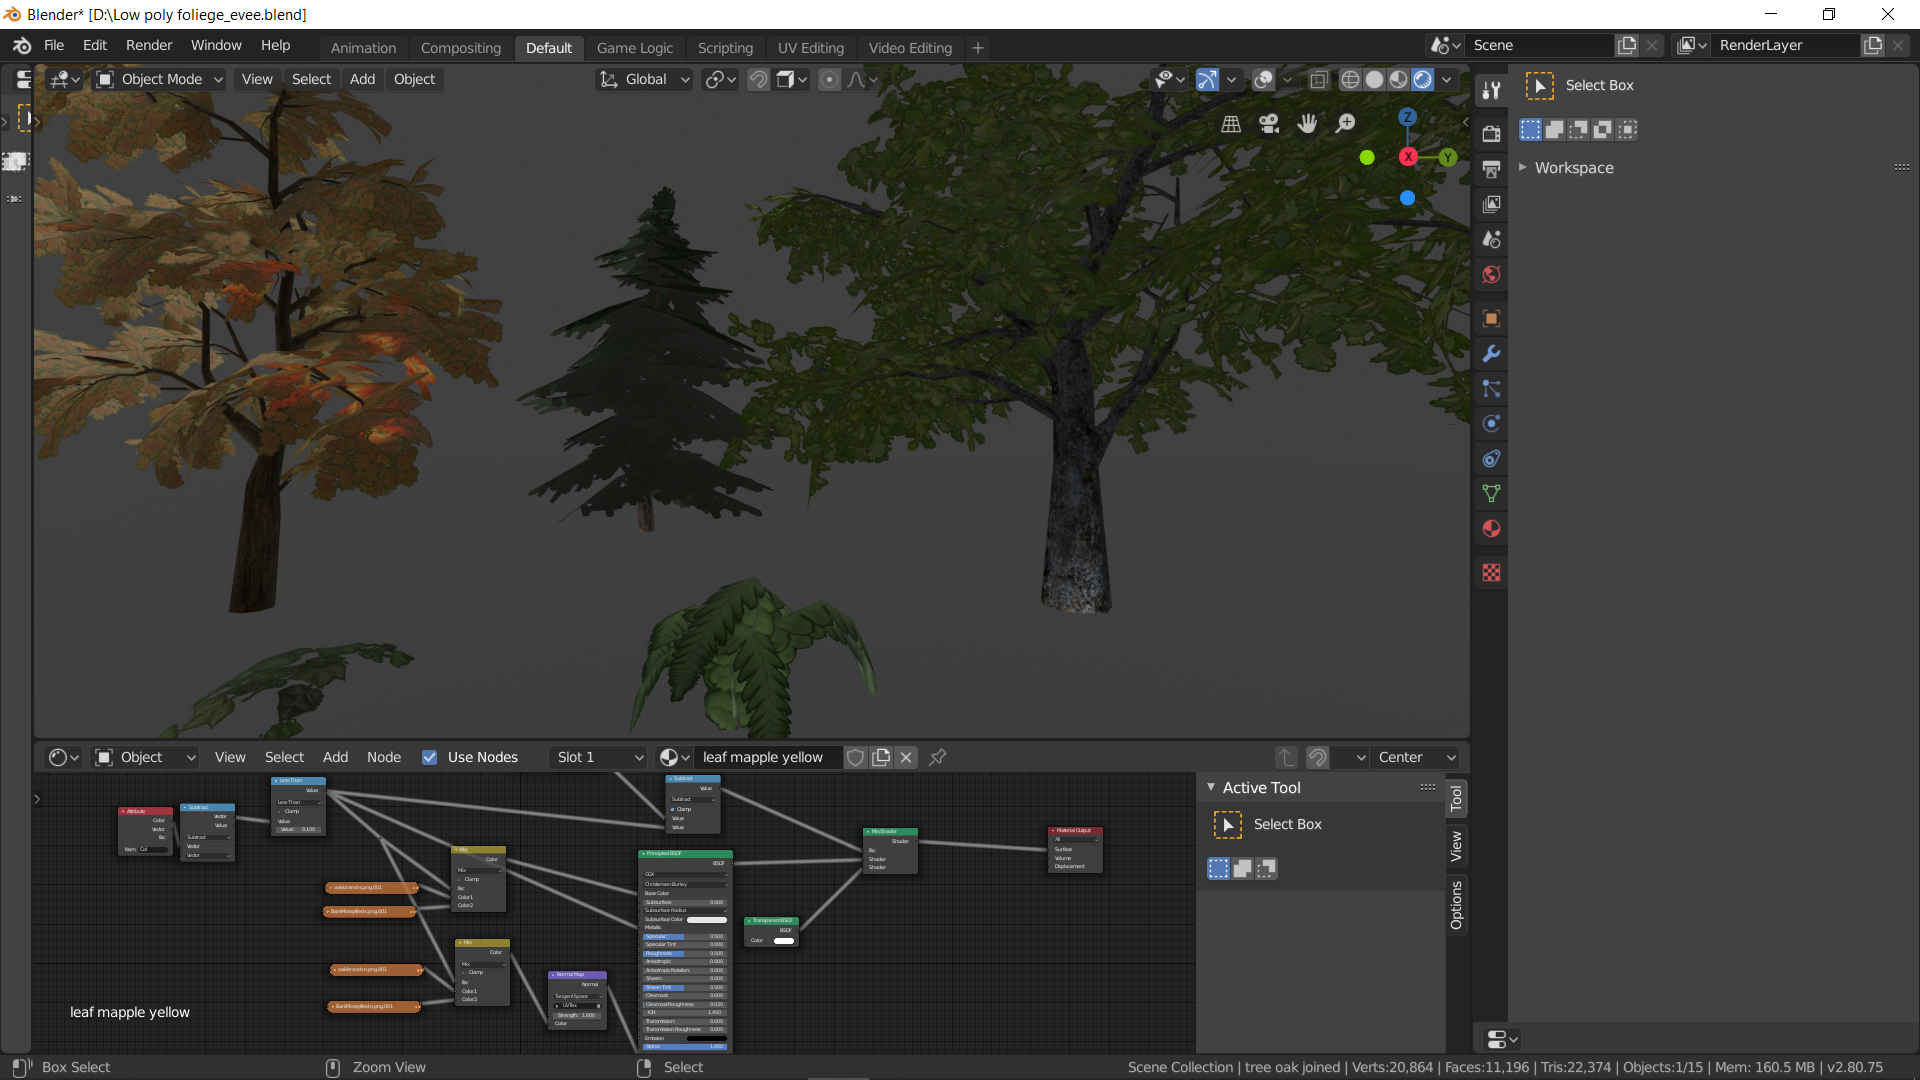Screen dimensions: 1920x1080
Task: Open Material properties panel
Action: (x=1491, y=528)
